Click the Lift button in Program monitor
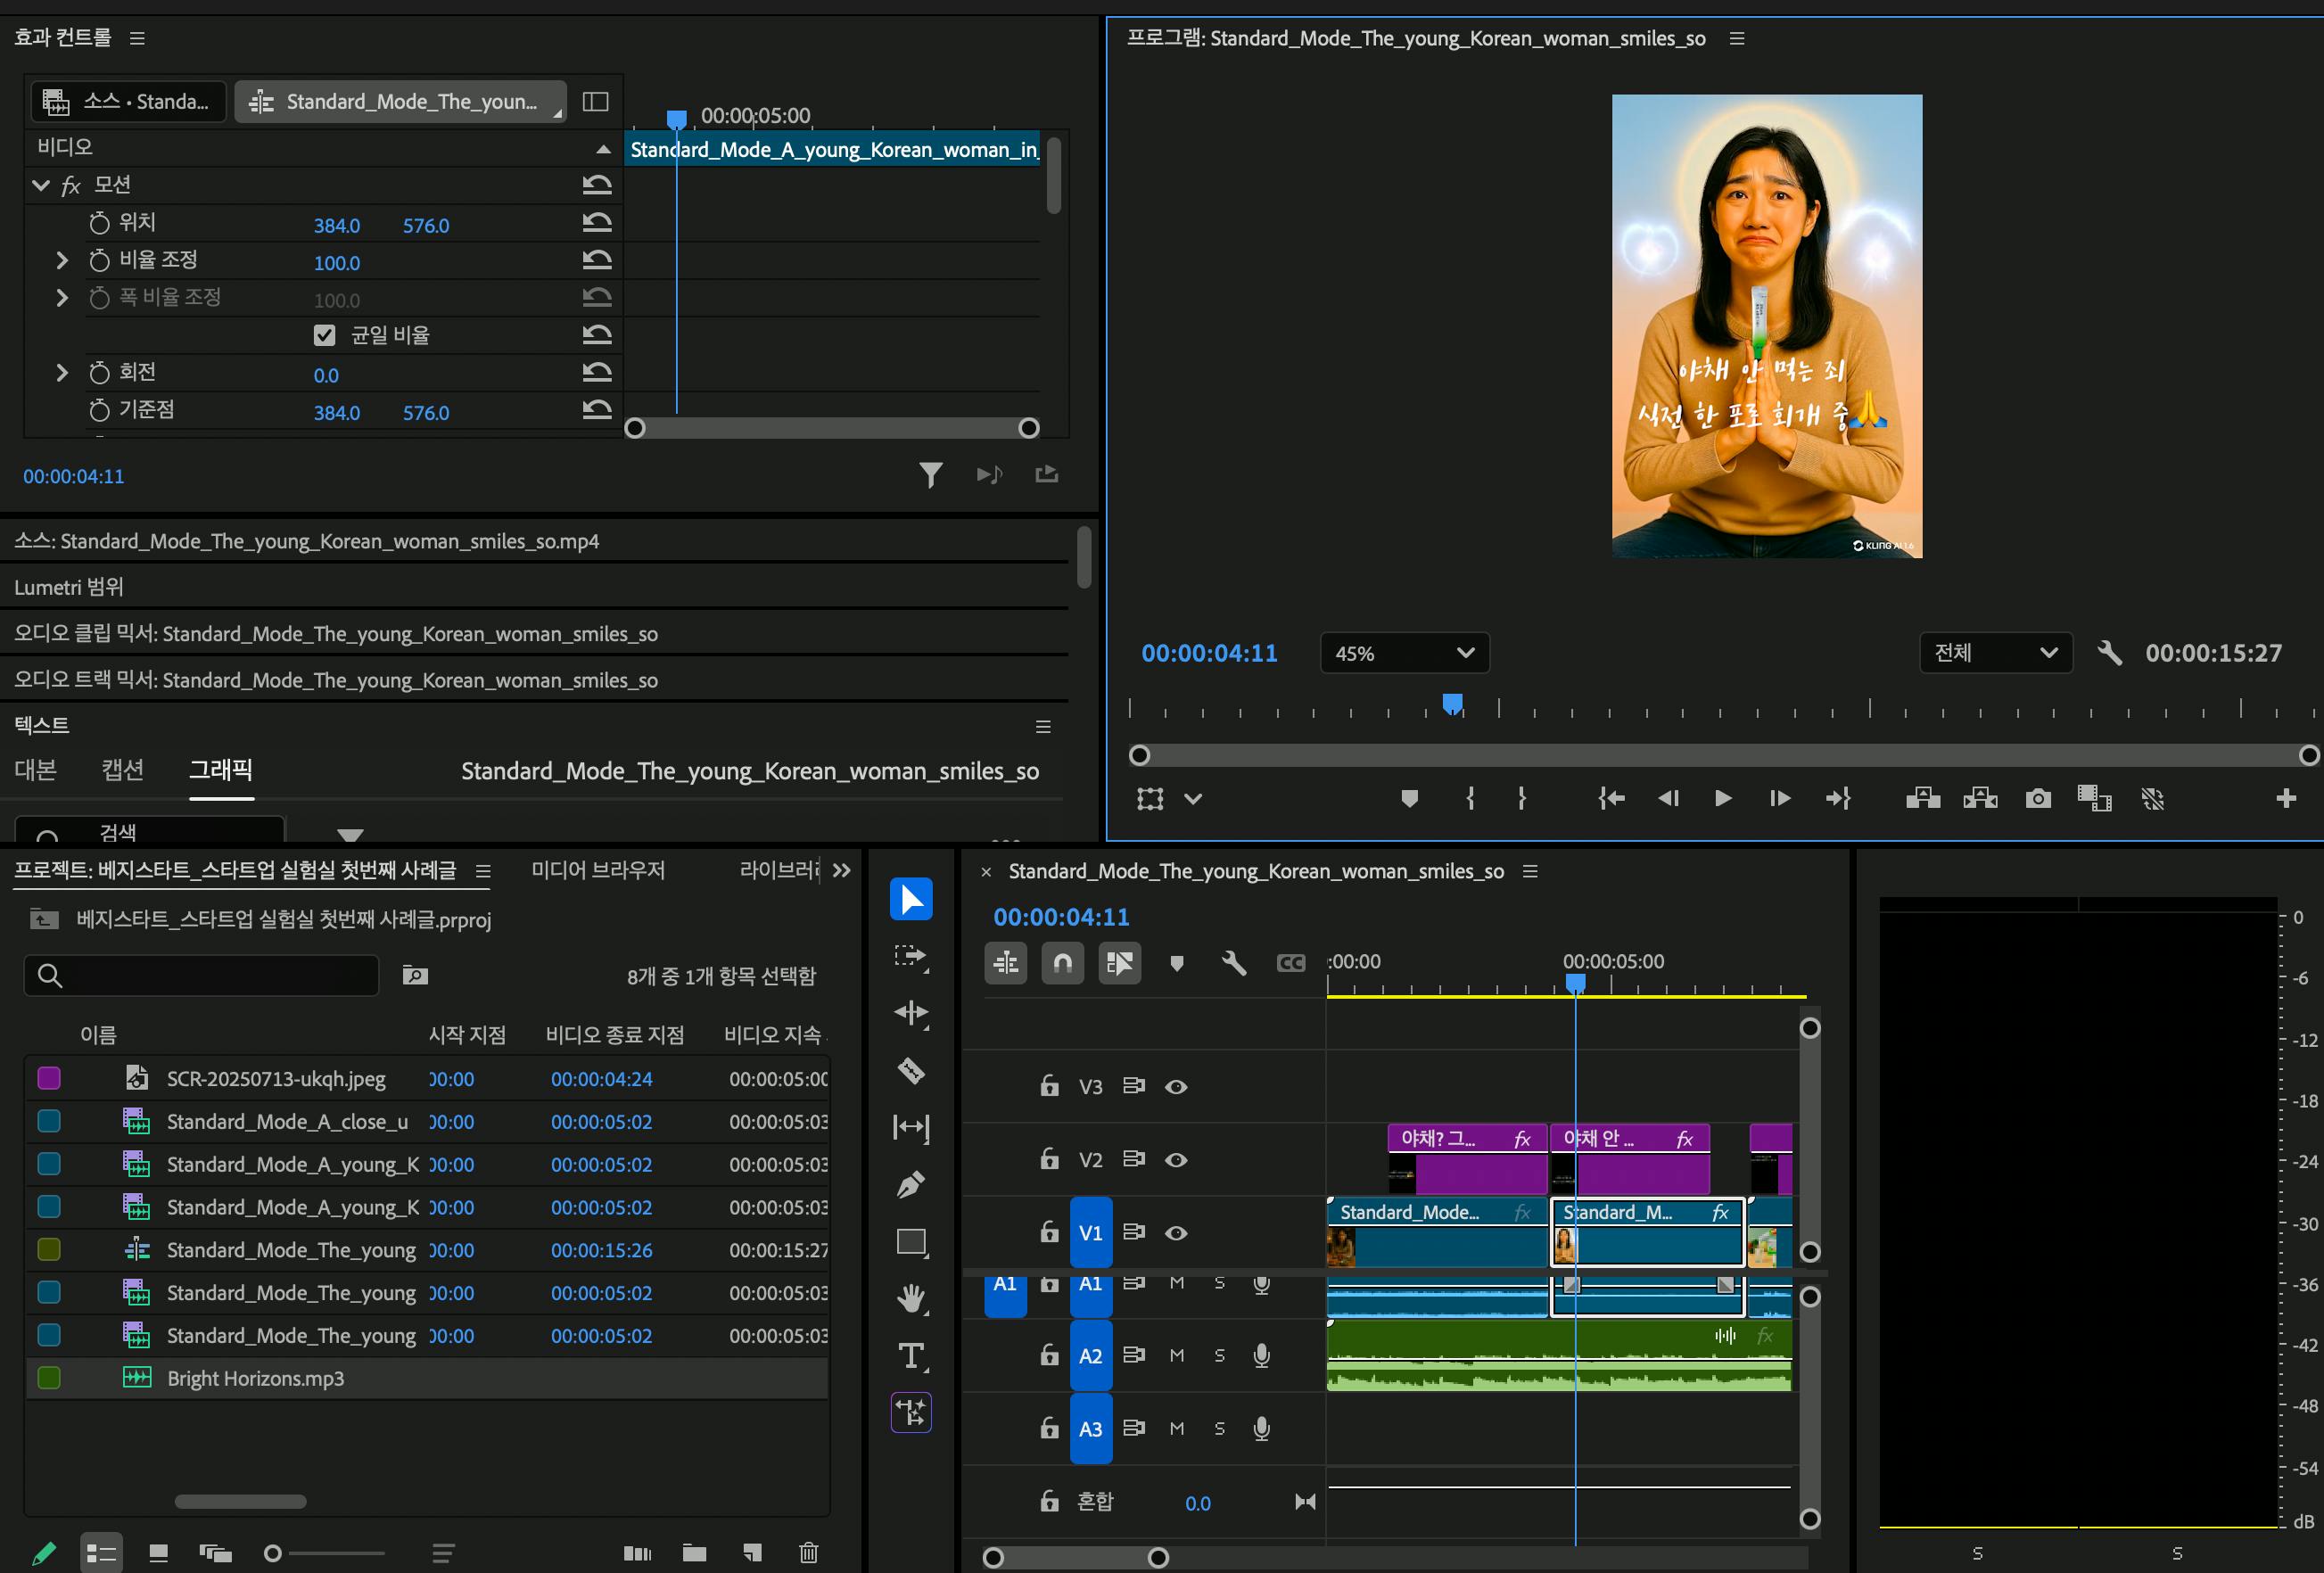This screenshot has width=2324, height=1573. [1923, 798]
